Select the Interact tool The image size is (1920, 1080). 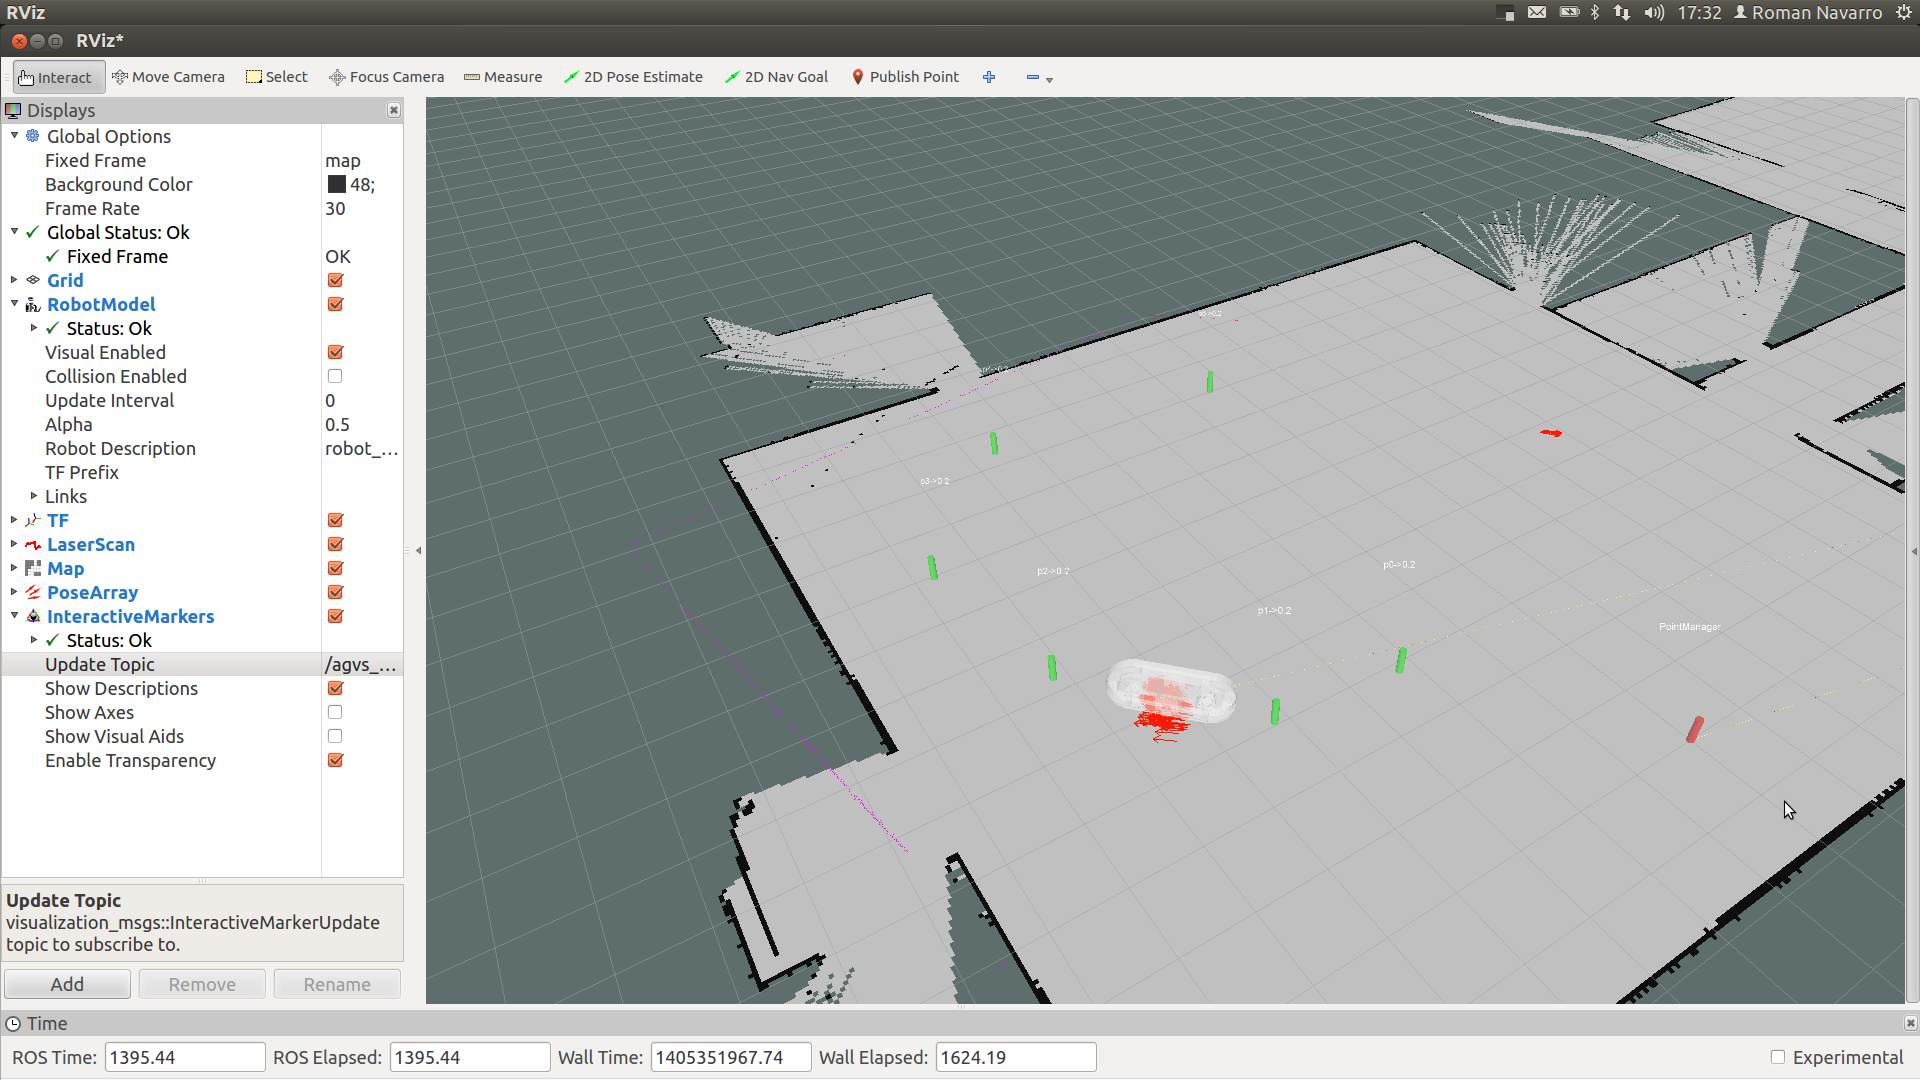pos(57,77)
